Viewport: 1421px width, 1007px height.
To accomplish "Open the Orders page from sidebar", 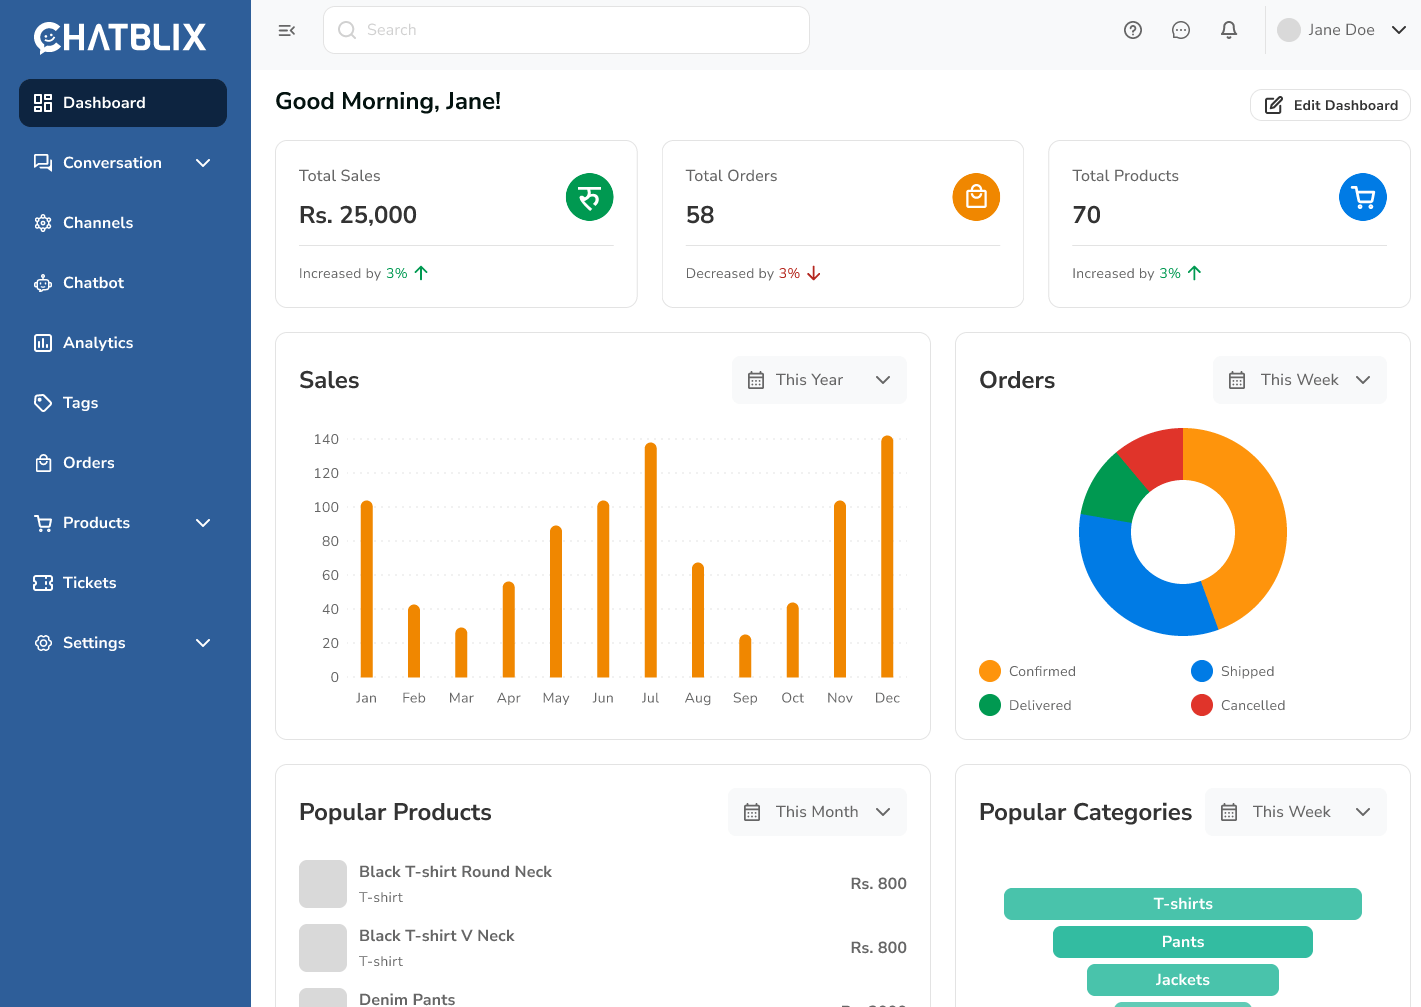I will coord(91,462).
